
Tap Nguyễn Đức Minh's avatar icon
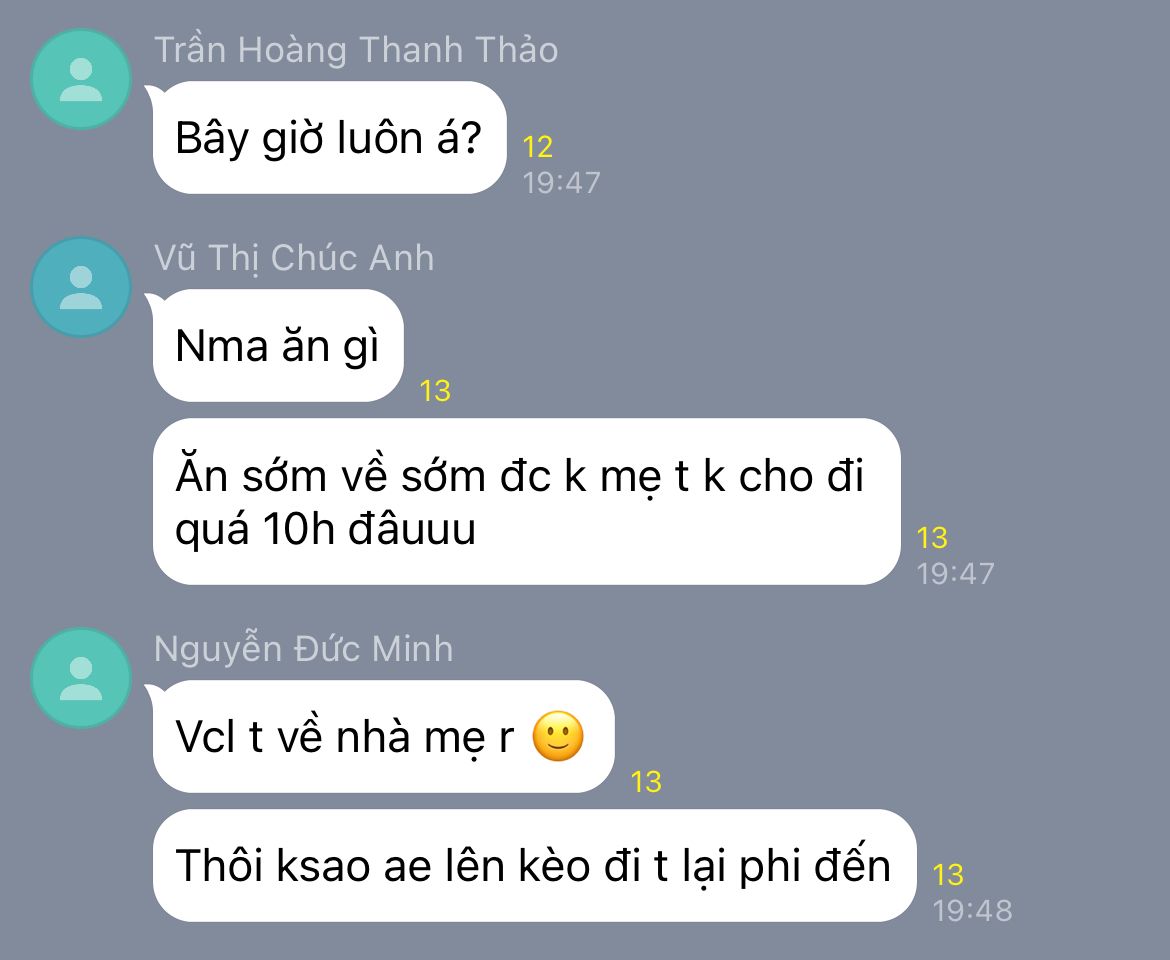81,678
